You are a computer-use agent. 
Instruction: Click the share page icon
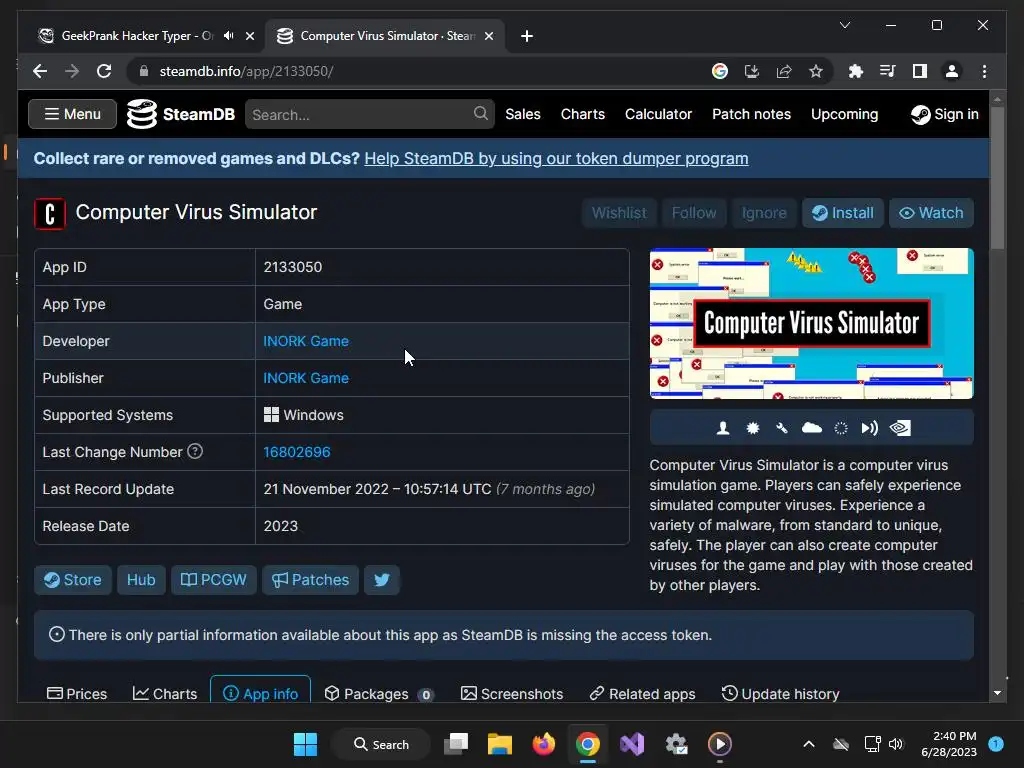click(784, 71)
